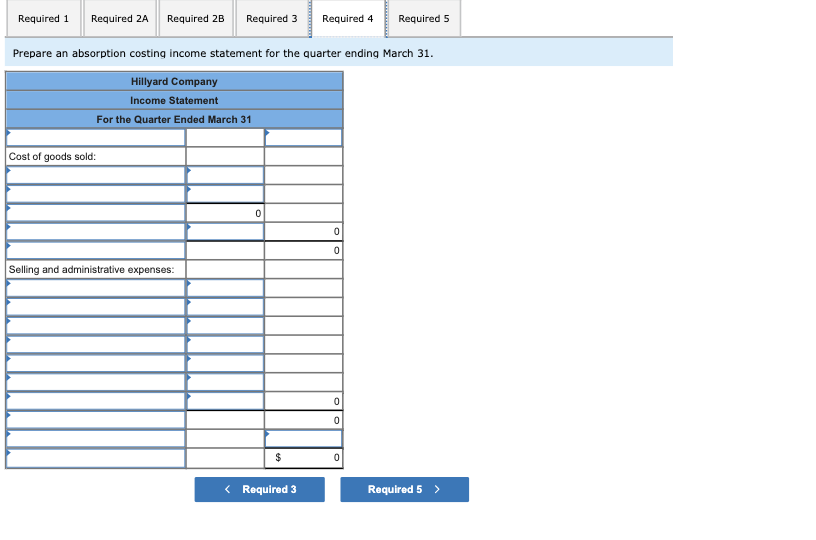
Task: Go to the Required 3 tab
Action: click(x=272, y=19)
